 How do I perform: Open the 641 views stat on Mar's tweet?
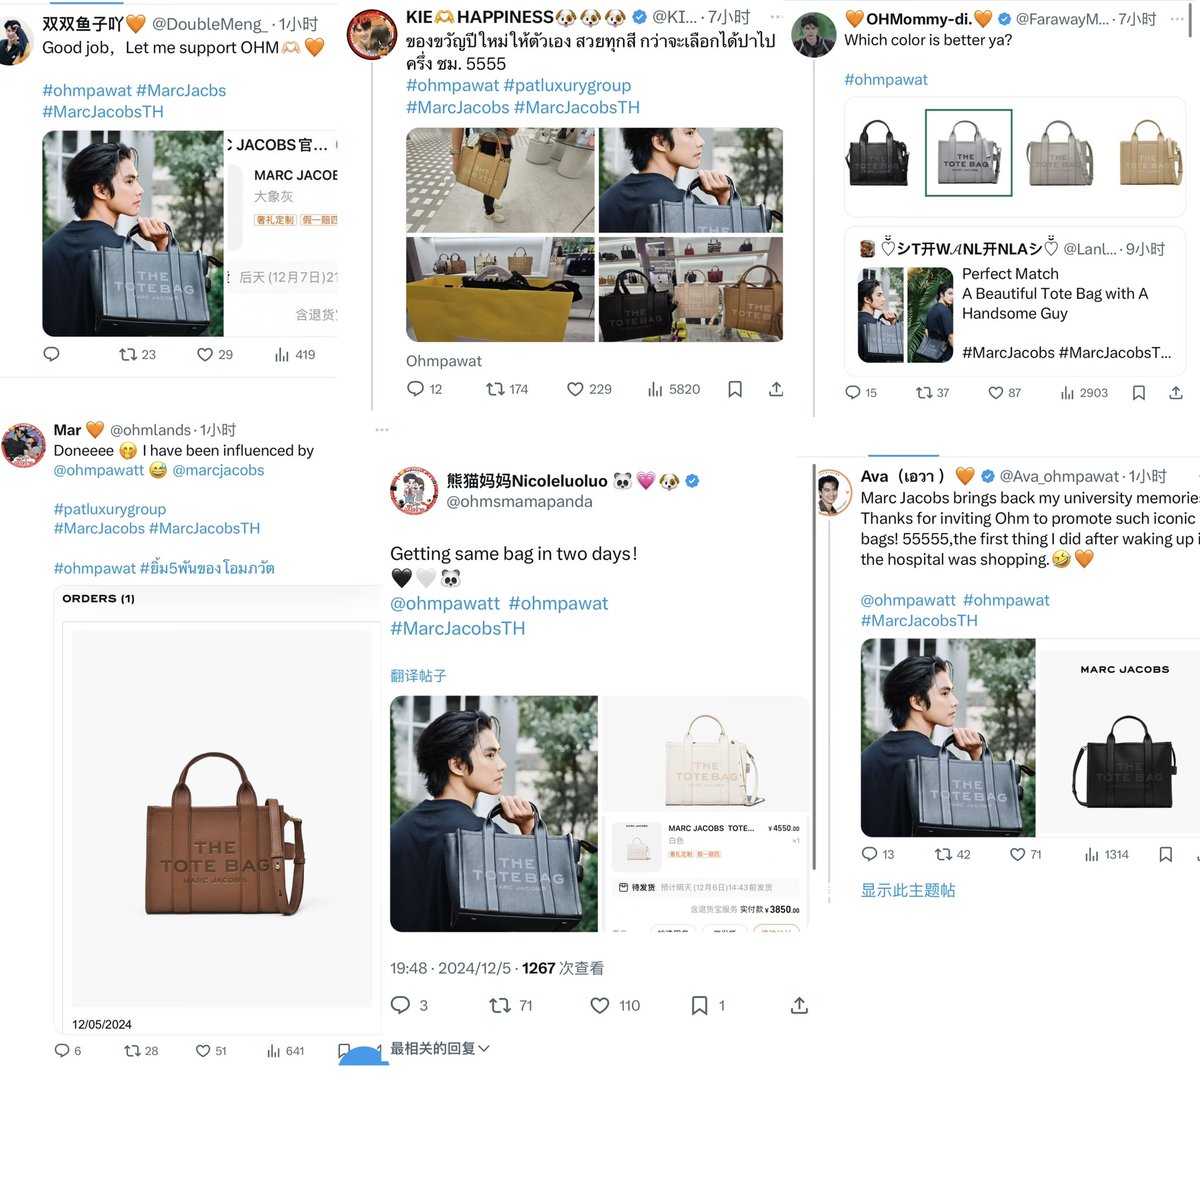point(285,1051)
